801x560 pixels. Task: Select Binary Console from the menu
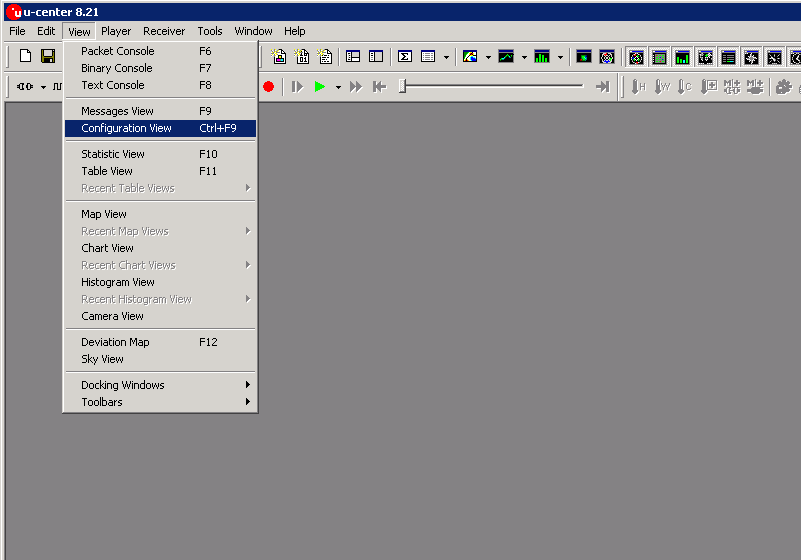click(x=160, y=68)
